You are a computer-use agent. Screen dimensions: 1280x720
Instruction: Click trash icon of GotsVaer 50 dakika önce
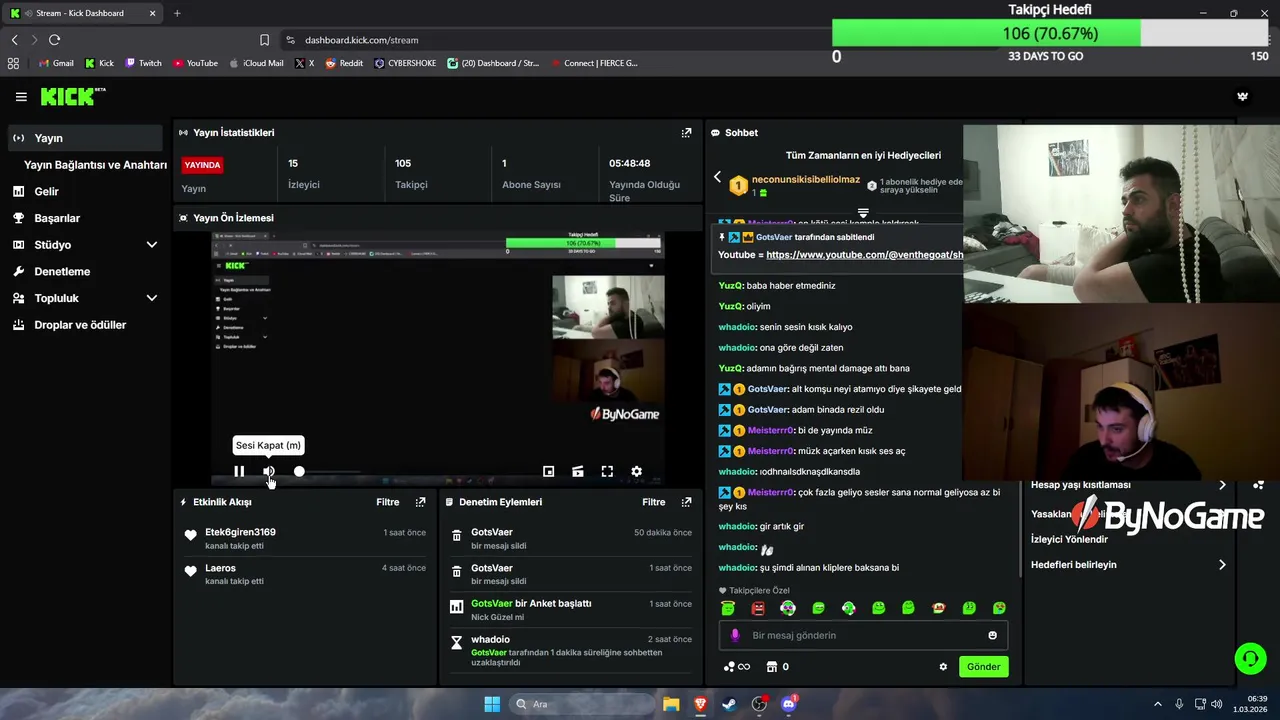457,537
